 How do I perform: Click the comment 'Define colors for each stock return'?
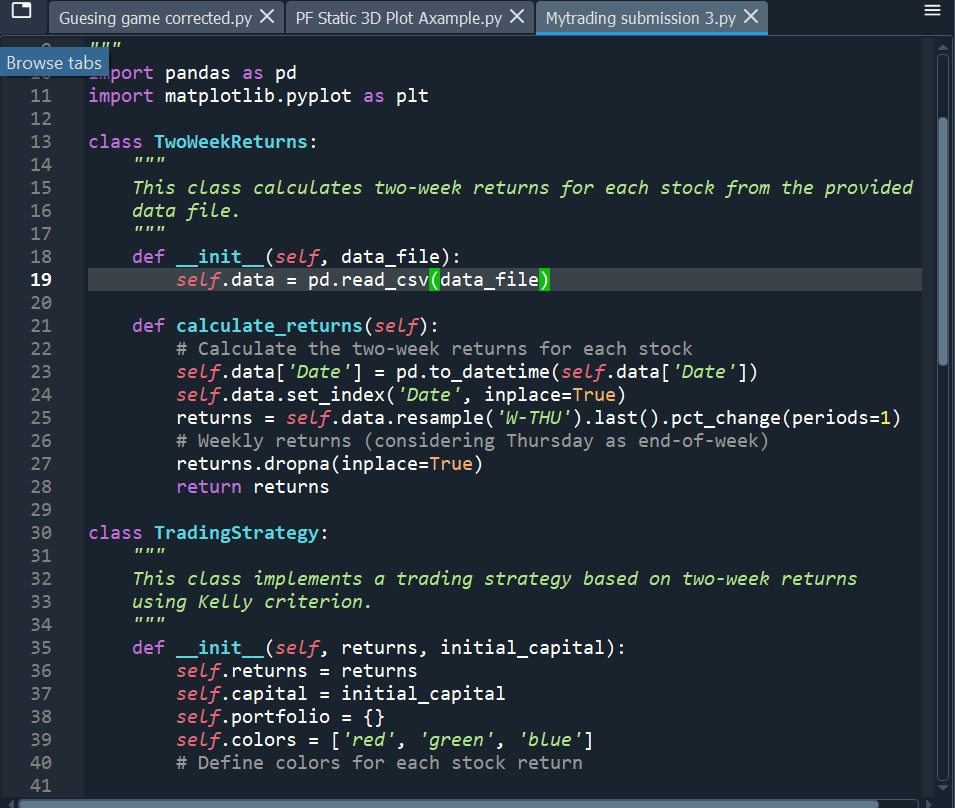click(x=379, y=763)
